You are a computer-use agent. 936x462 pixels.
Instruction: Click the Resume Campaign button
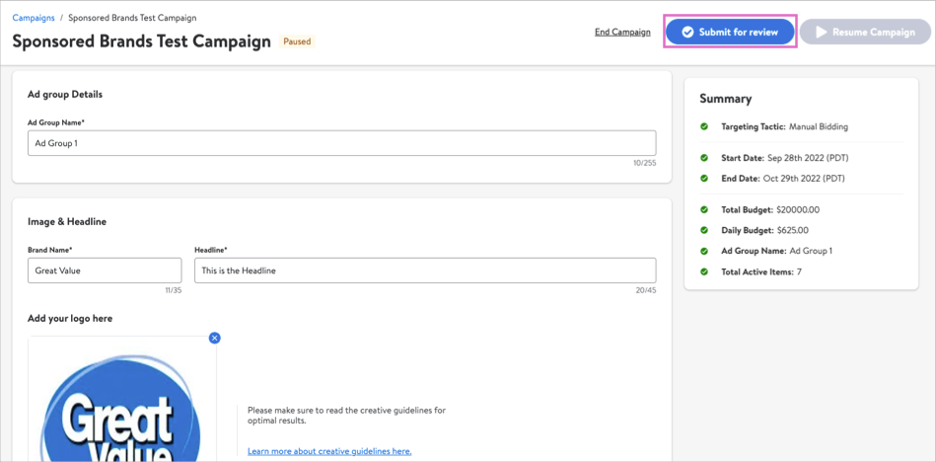pos(865,32)
